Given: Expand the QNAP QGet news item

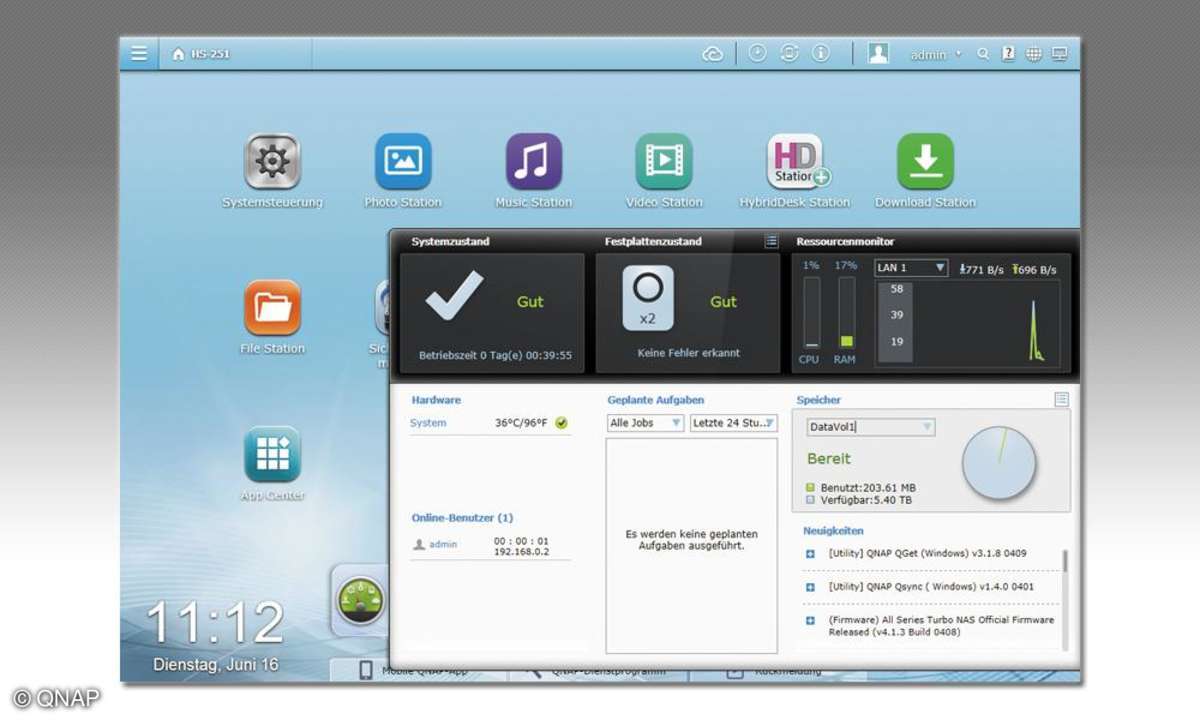Looking at the screenshot, I should [810, 553].
